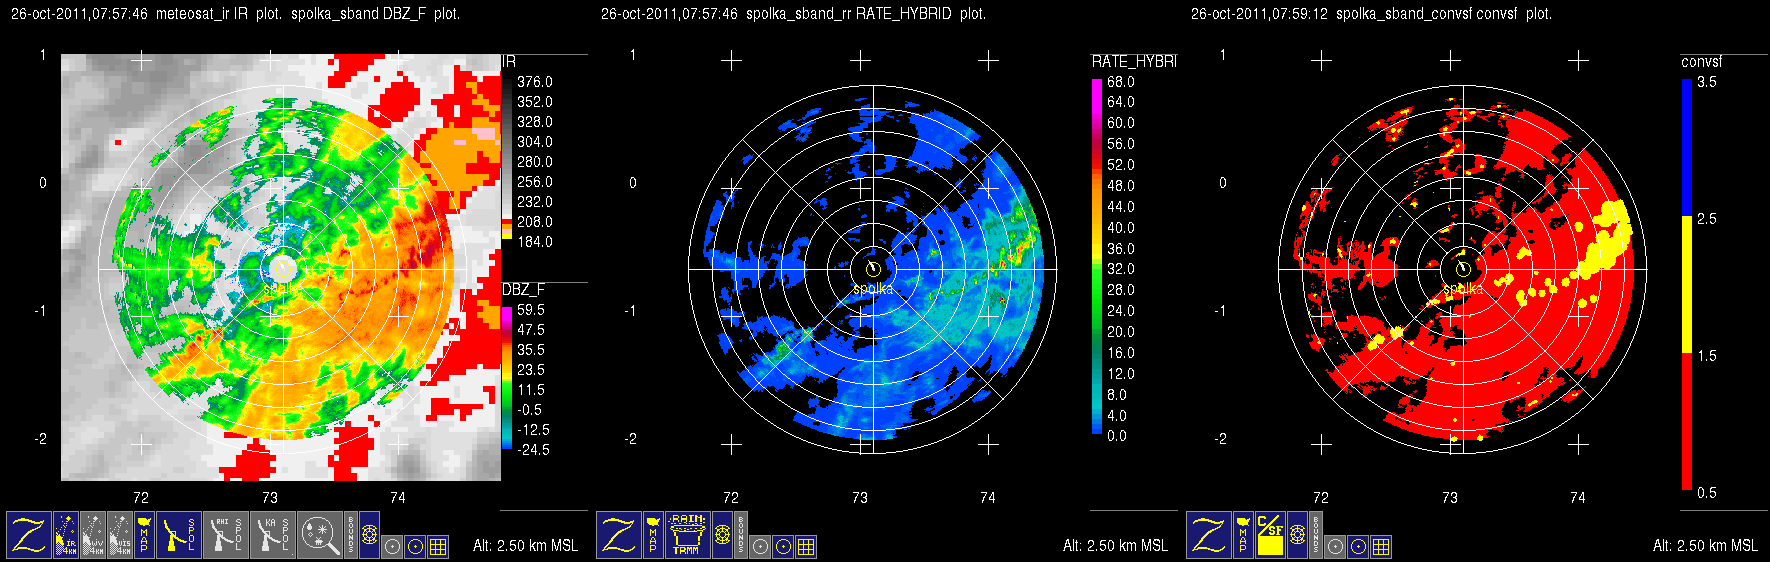Click the Z icon in the convsf panel
This screenshot has height=562, width=1770.
1209,535
